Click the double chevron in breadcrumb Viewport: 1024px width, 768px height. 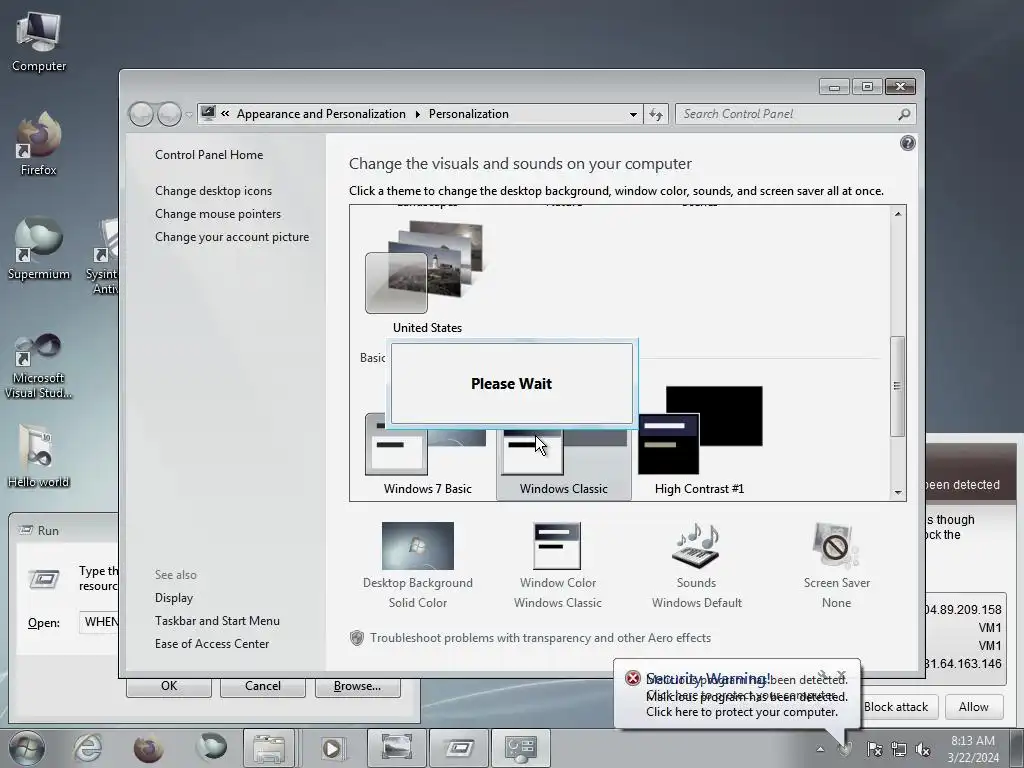pyautogui.click(x=225, y=114)
